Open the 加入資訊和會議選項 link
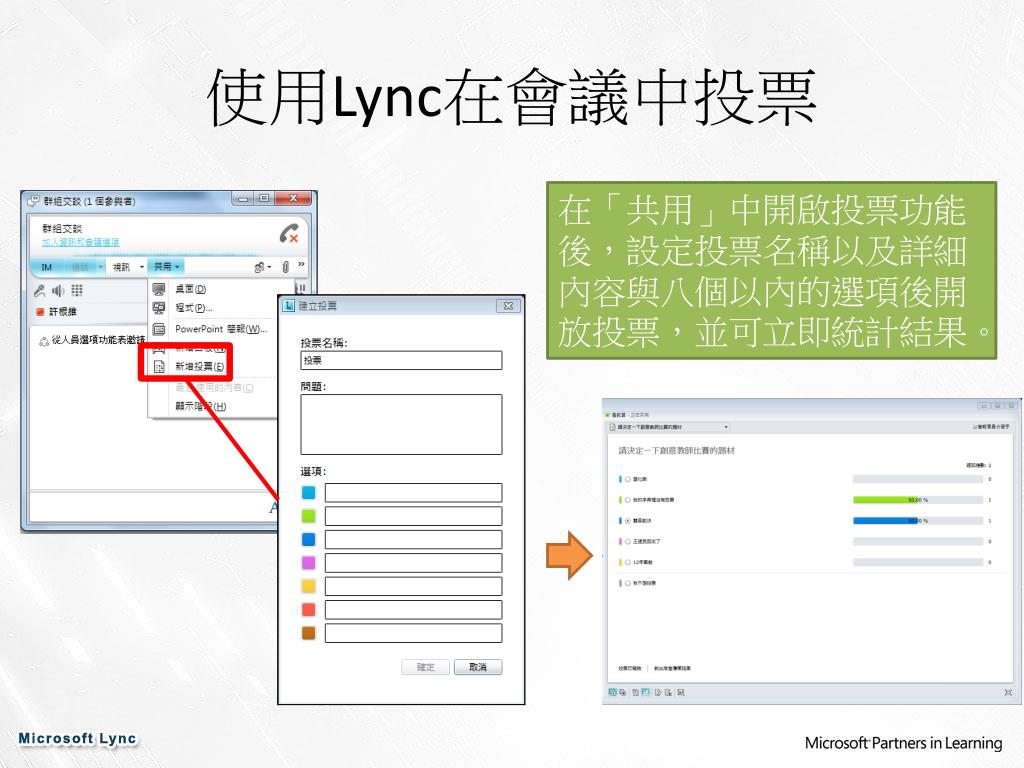The width and height of the screenshot is (1024, 768). 81,242
